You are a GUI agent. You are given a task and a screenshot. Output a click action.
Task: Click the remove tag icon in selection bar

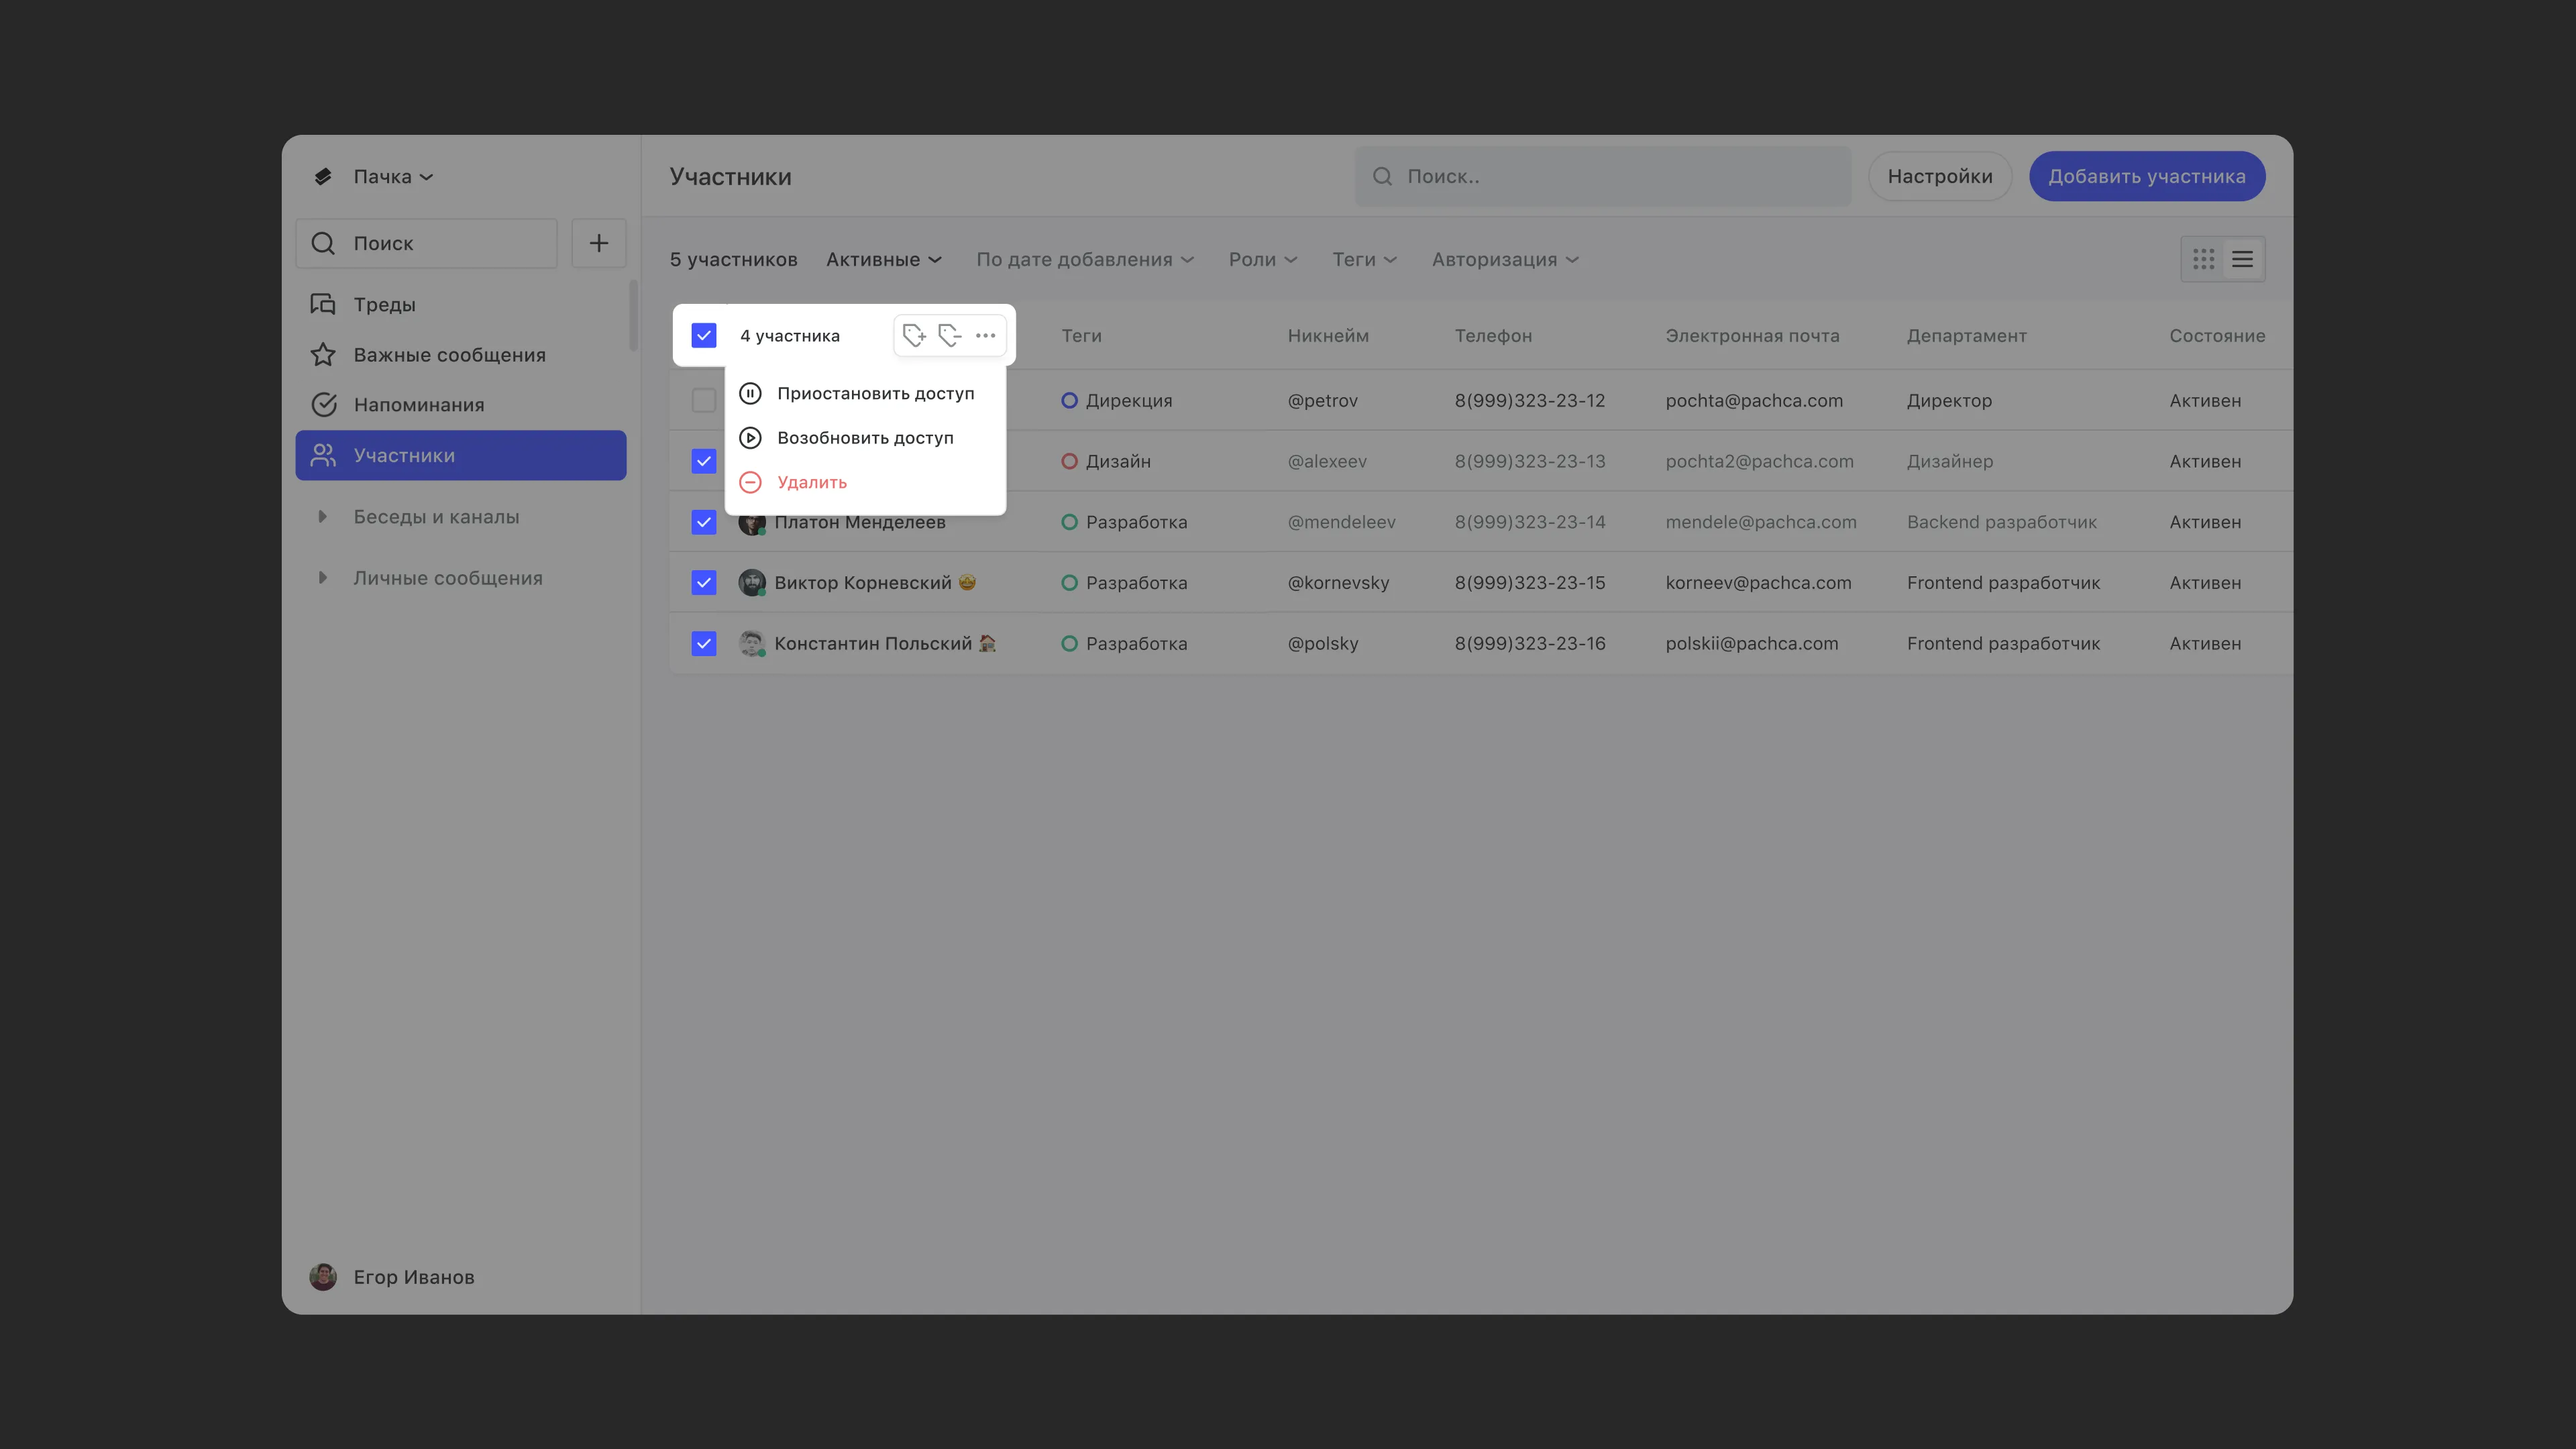tap(950, 336)
